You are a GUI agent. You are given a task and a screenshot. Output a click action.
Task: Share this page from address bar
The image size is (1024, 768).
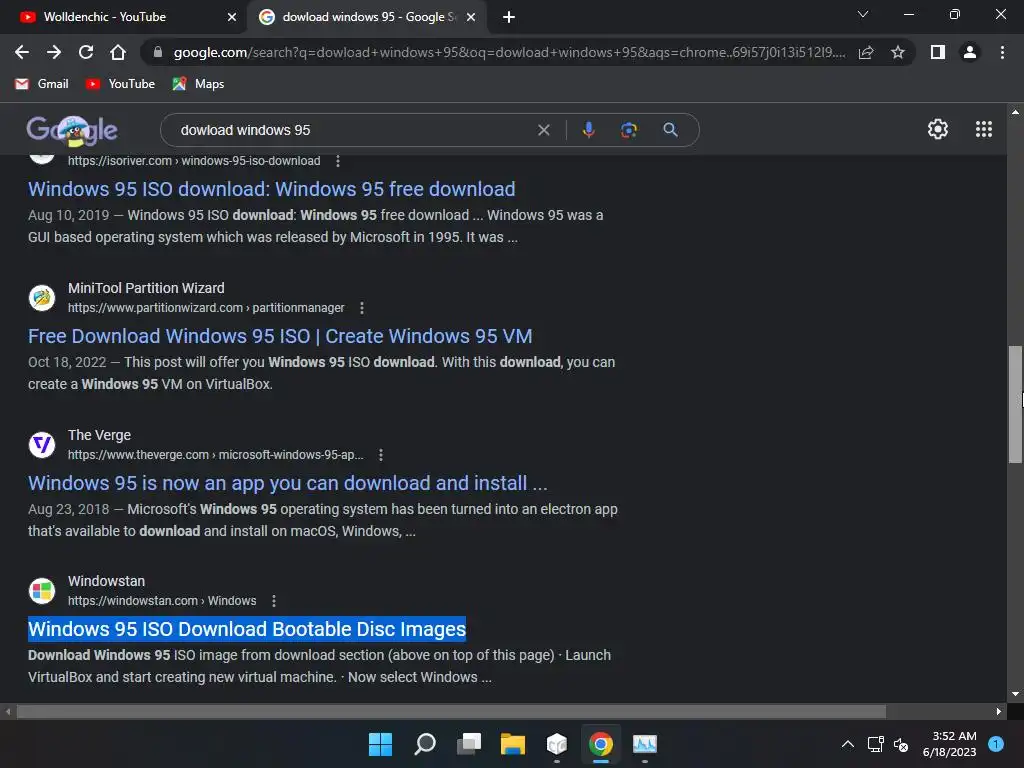(866, 52)
